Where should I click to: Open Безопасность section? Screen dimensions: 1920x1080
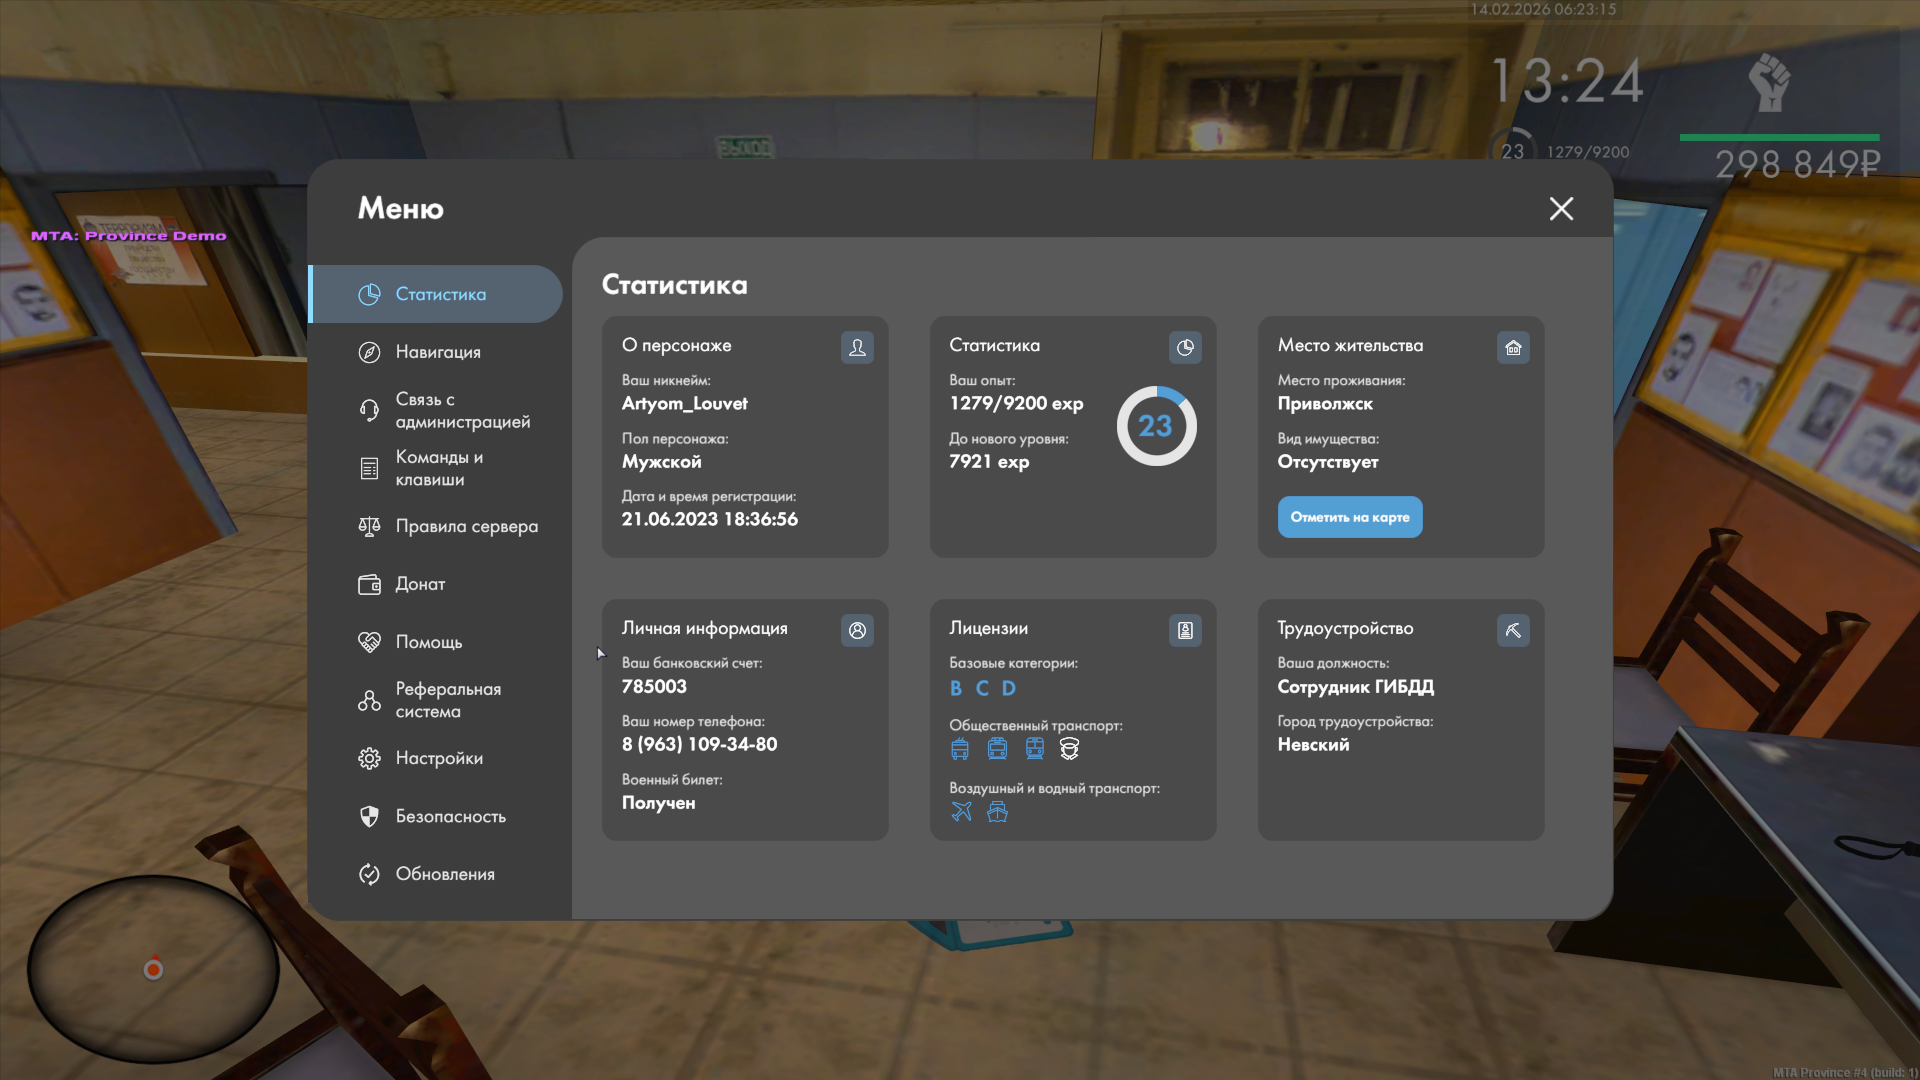point(450,816)
